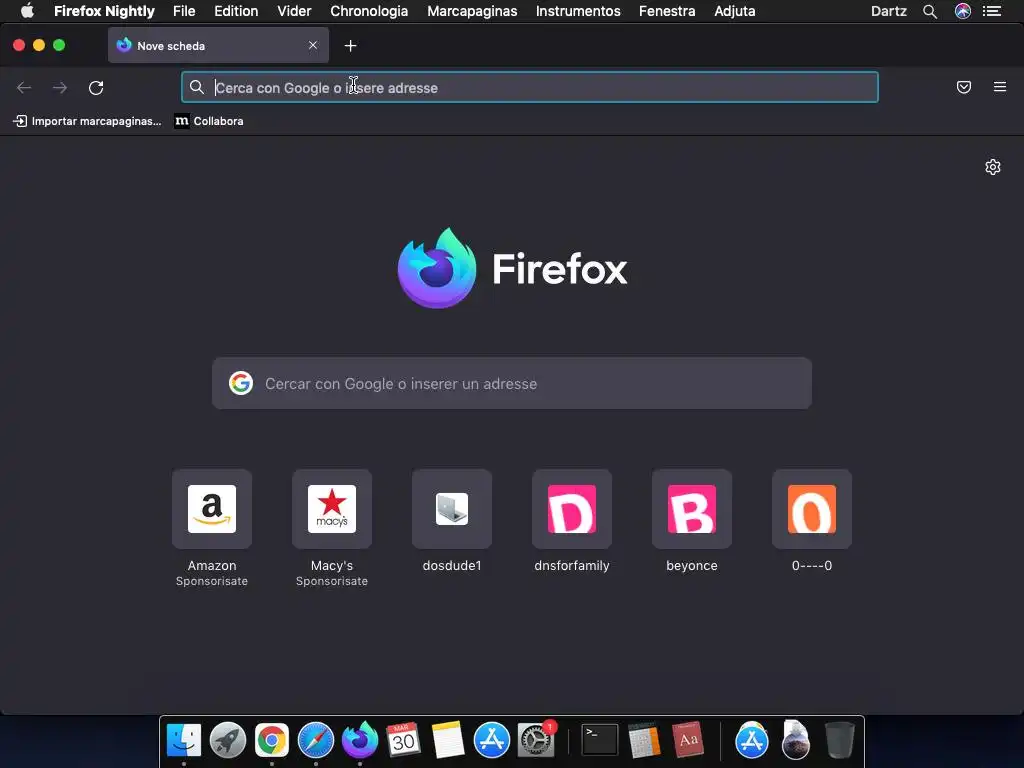Open the Macy's sponsored shortcut tile
1024x768 pixels.
(x=332, y=509)
